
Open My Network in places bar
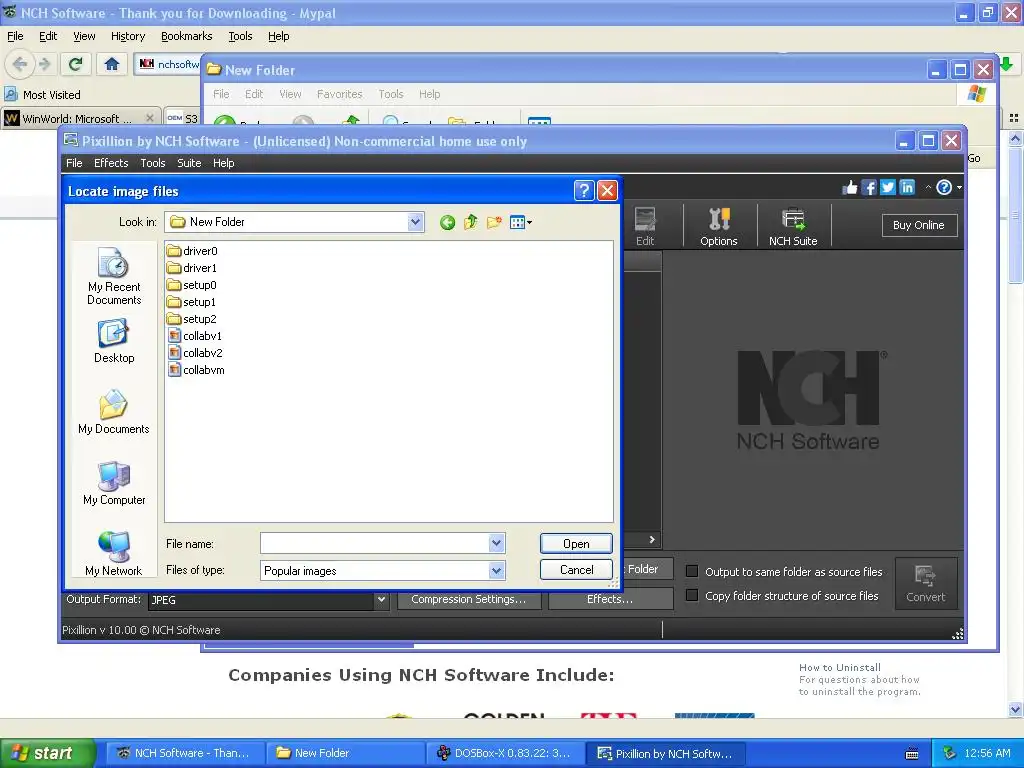tap(114, 554)
